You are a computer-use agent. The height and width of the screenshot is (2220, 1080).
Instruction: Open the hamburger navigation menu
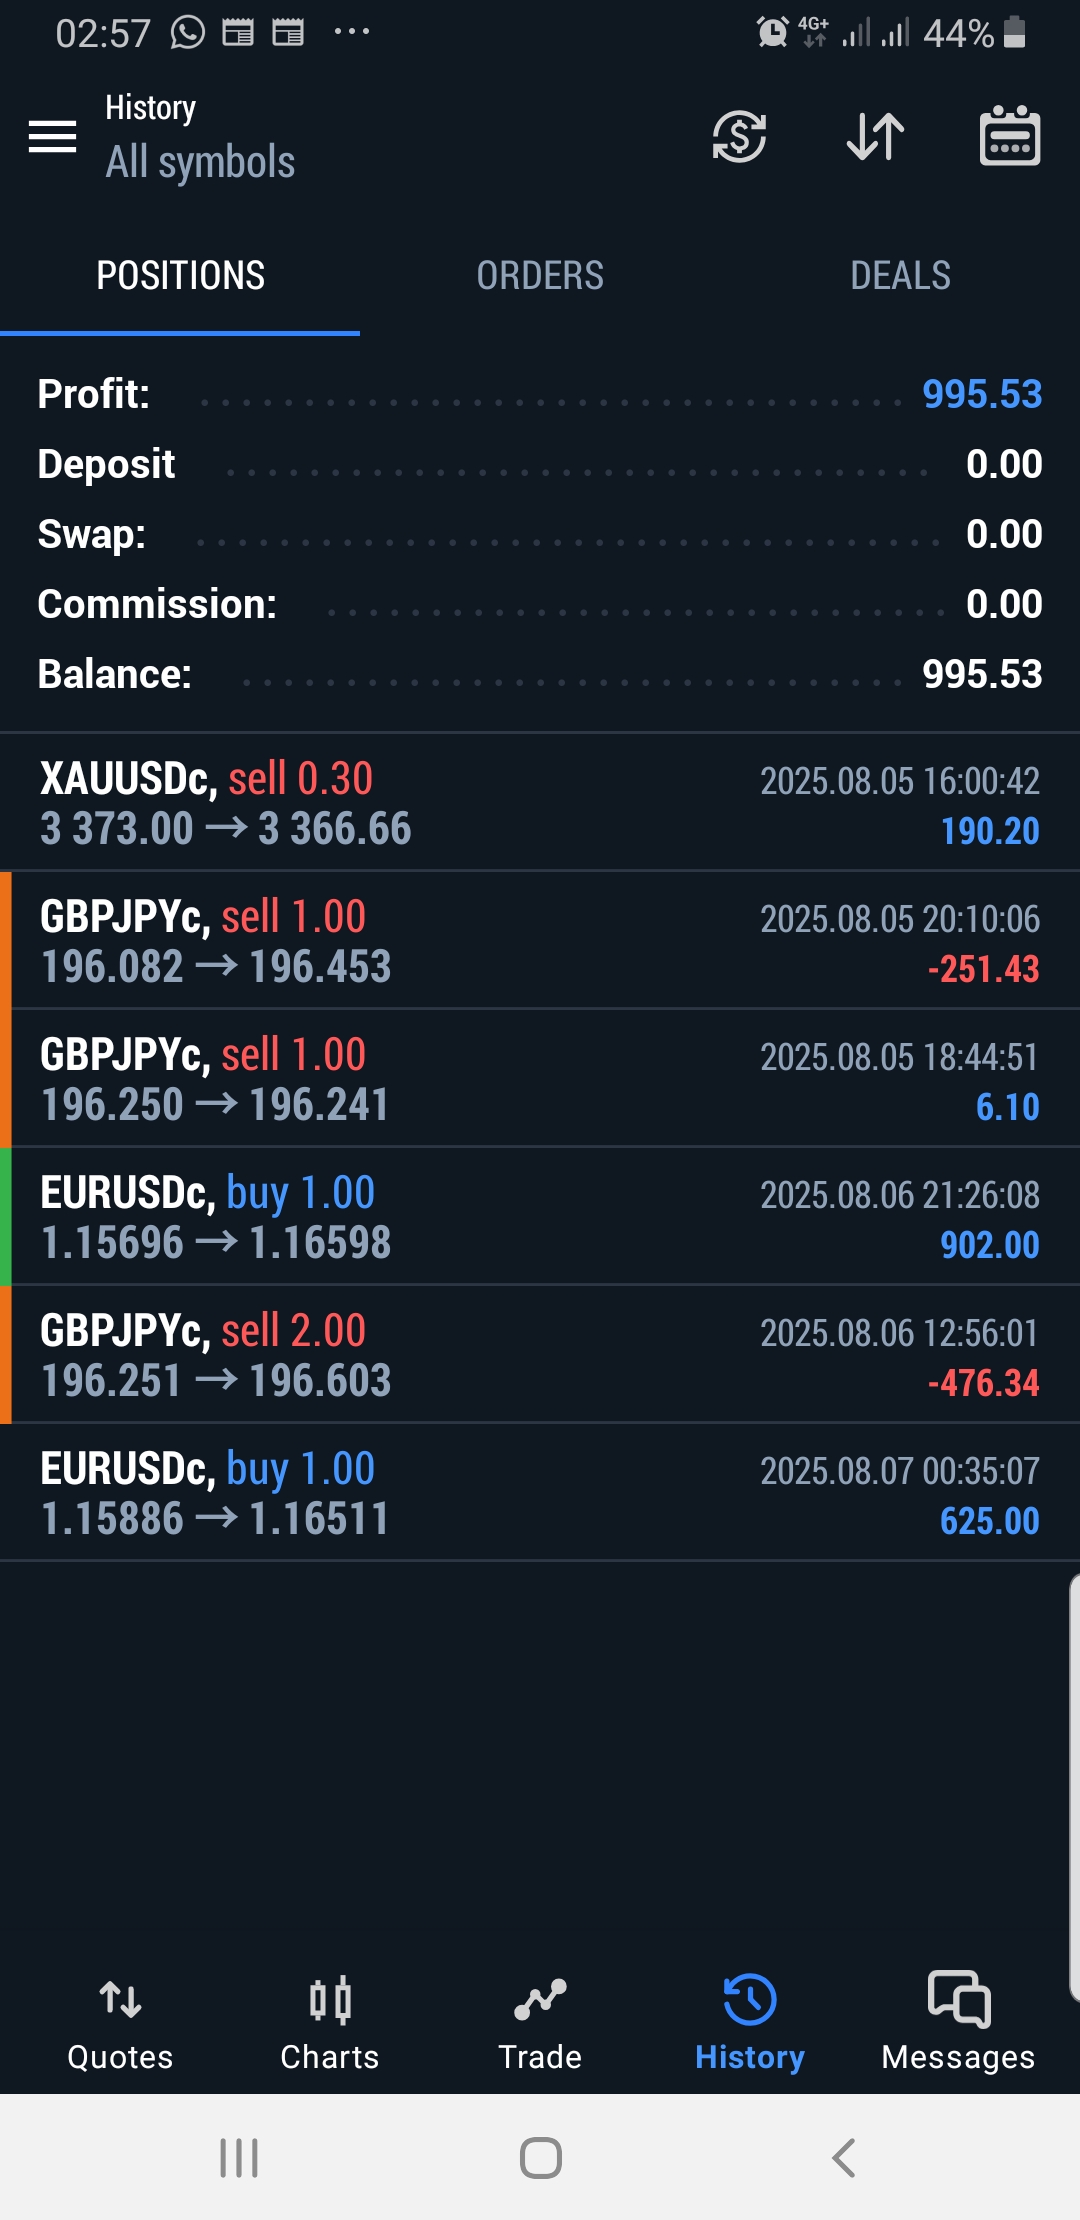[x=53, y=137]
